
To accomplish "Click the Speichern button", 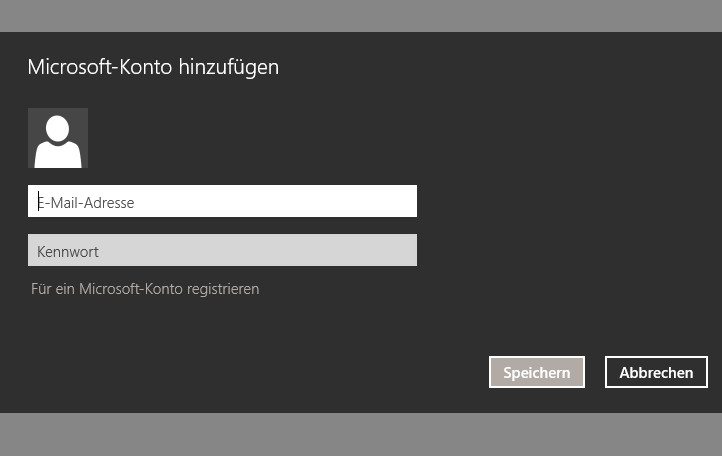I will tap(537, 372).
